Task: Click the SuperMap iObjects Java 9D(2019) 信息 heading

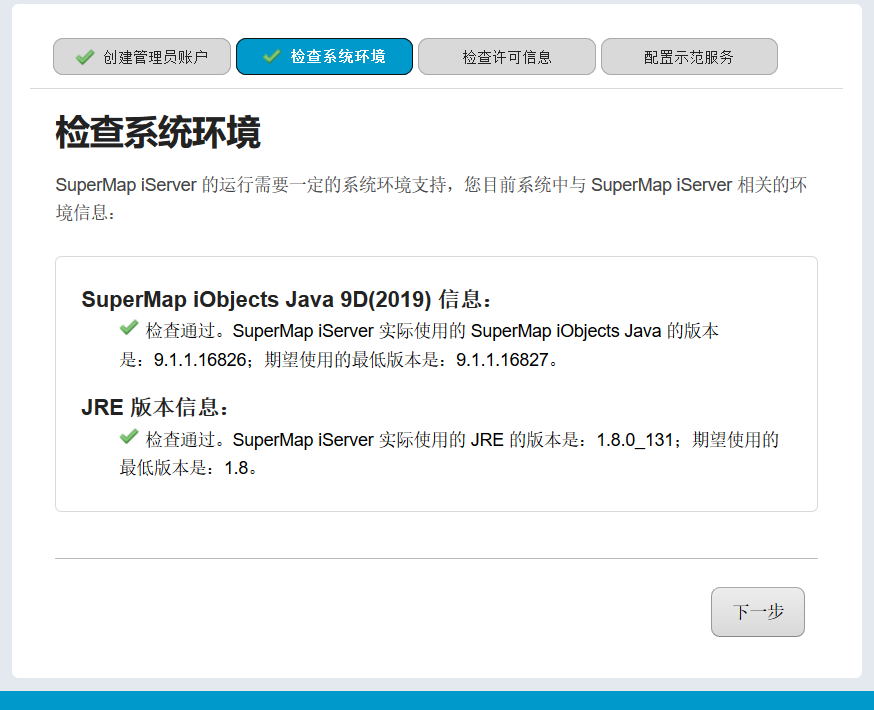Action: [x=287, y=299]
